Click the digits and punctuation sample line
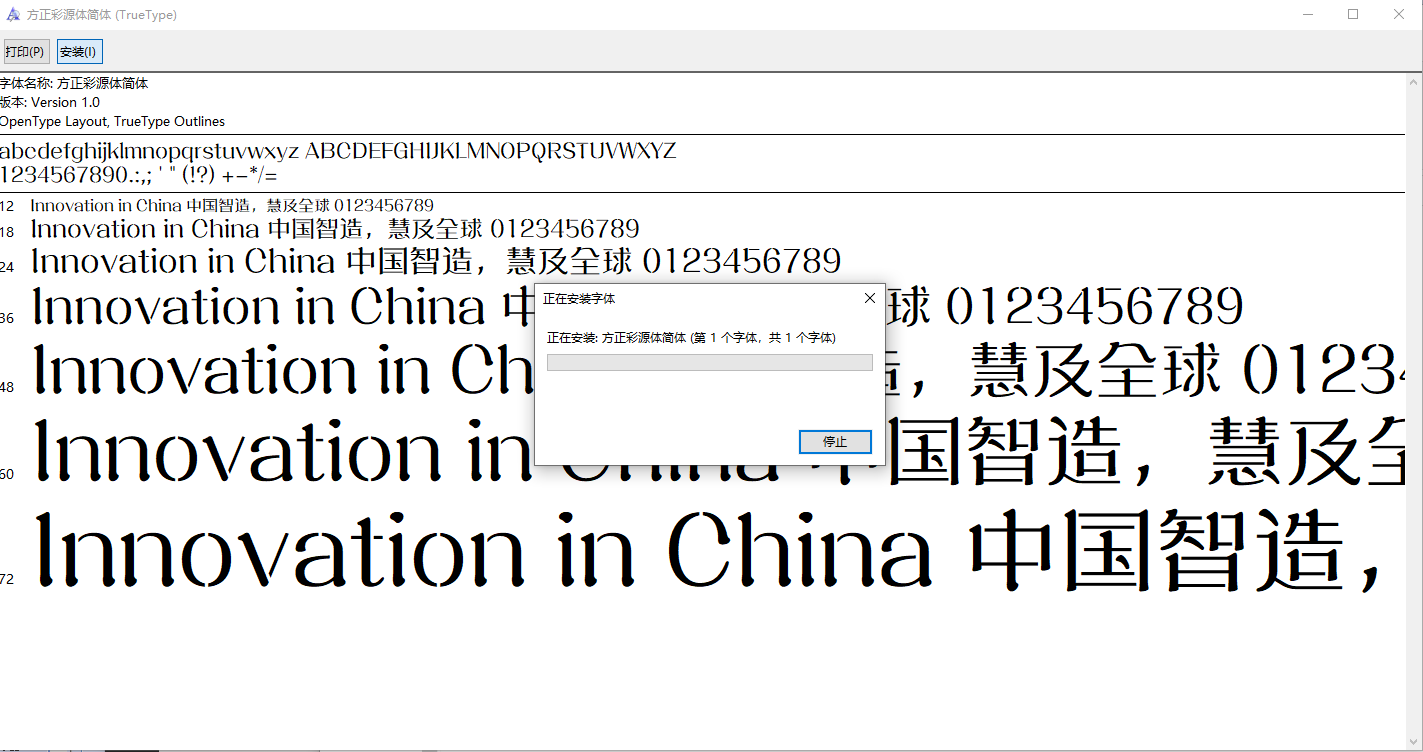This screenshot has width=1423, height=752. pos(139,174)
